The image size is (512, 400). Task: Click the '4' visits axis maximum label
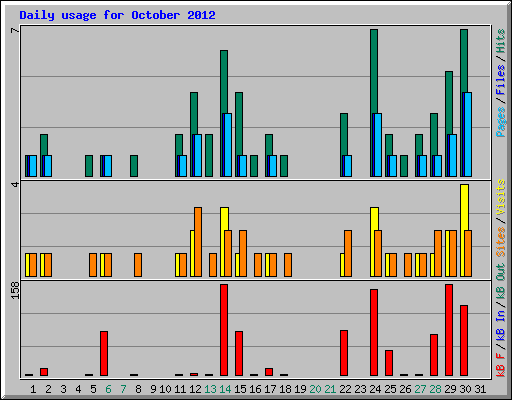click(15, 184)
